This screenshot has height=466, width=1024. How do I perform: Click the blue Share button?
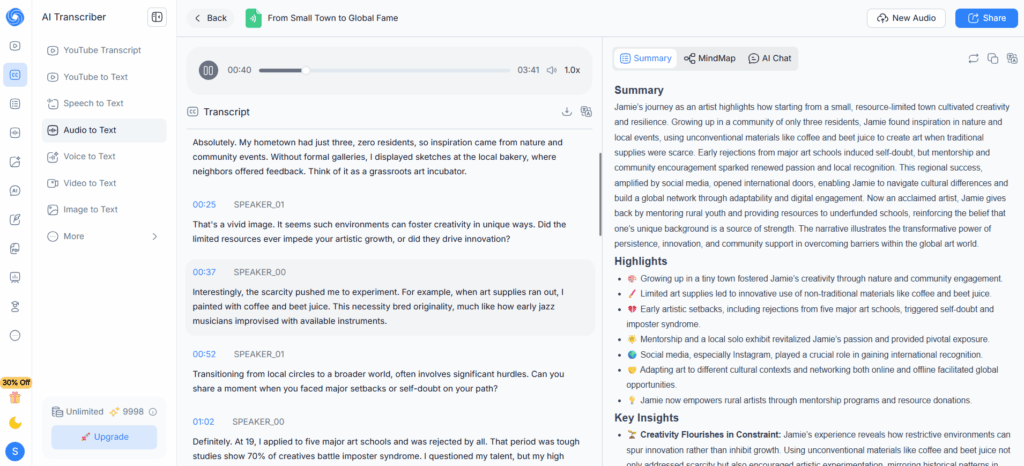986,18
